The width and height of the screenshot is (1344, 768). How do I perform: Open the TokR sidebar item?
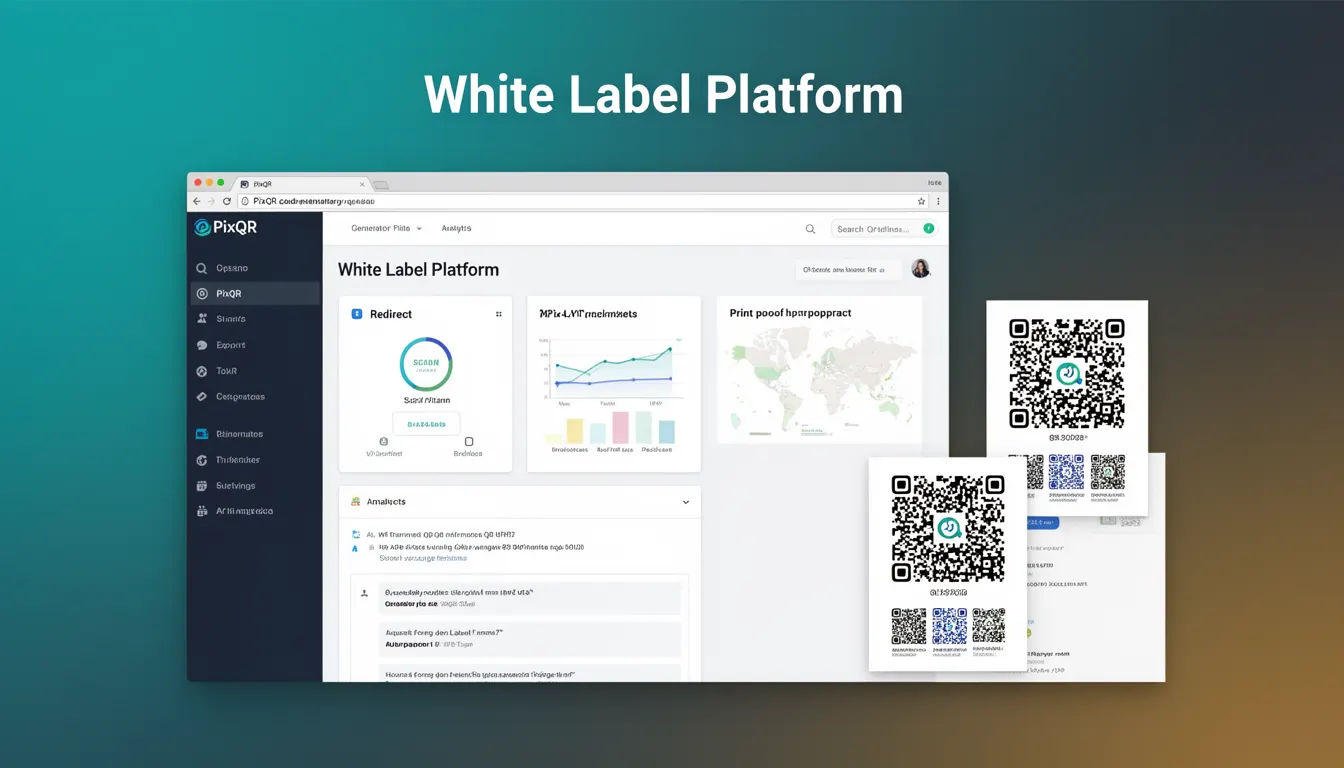click(255, 371)
